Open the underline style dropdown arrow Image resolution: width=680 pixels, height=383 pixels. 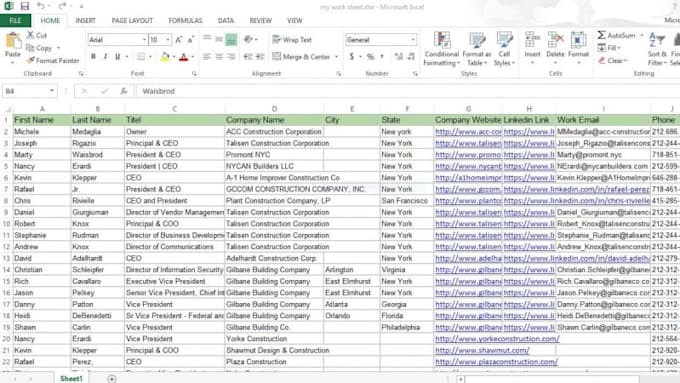127,57
